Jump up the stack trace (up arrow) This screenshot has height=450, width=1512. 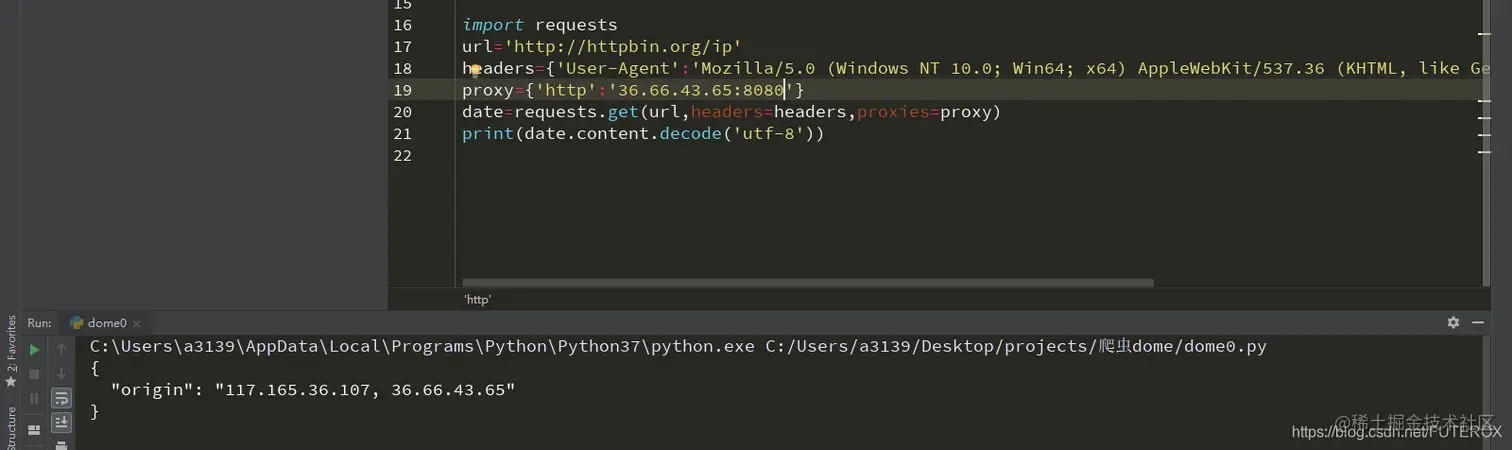(x=61, y=350)
